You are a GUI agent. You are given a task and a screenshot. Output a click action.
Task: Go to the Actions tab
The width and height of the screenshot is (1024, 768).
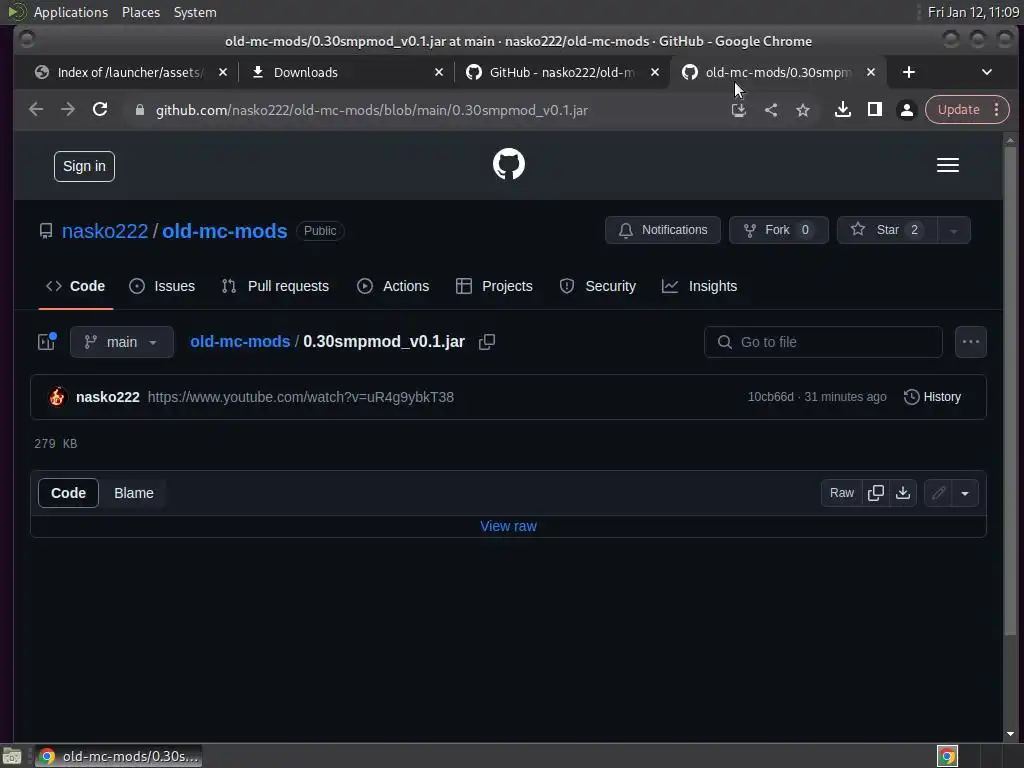point(393,286)
